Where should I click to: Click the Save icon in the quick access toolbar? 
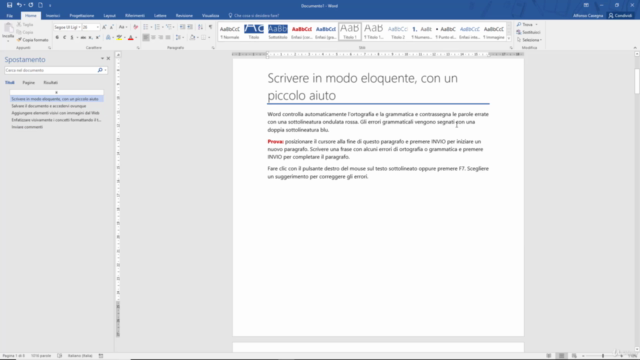(x=9, y=5)
